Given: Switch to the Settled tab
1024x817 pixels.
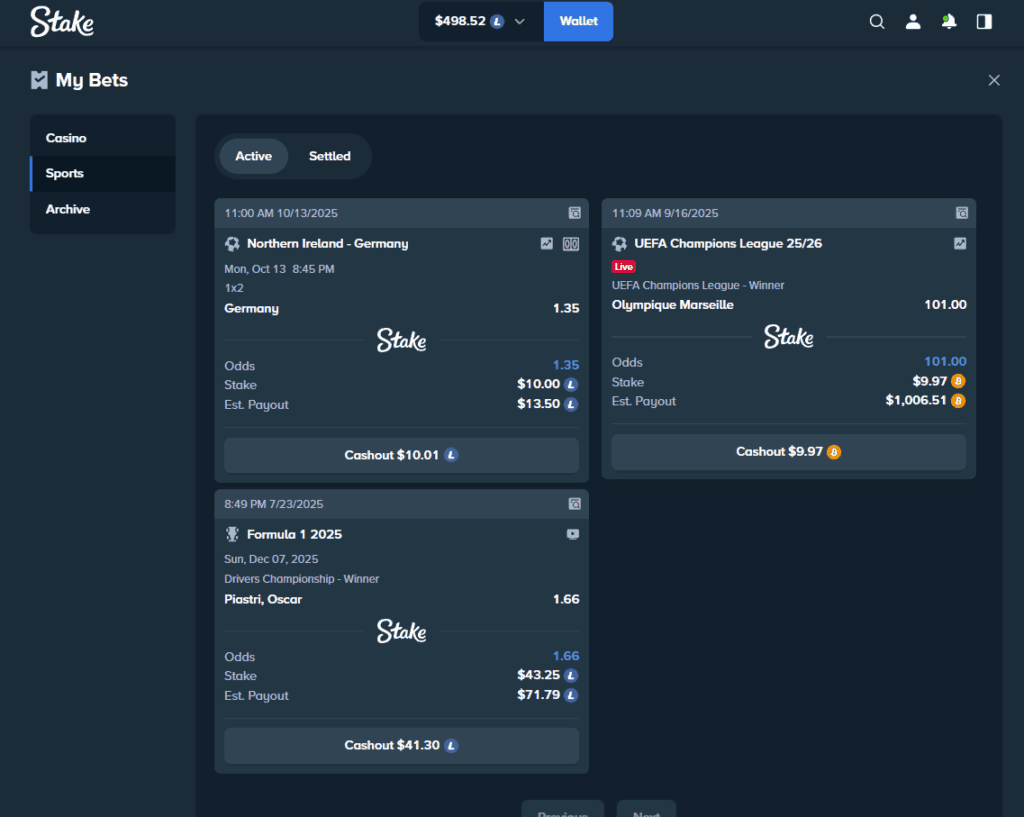Looking at the screenshot, I should point(329,156).
